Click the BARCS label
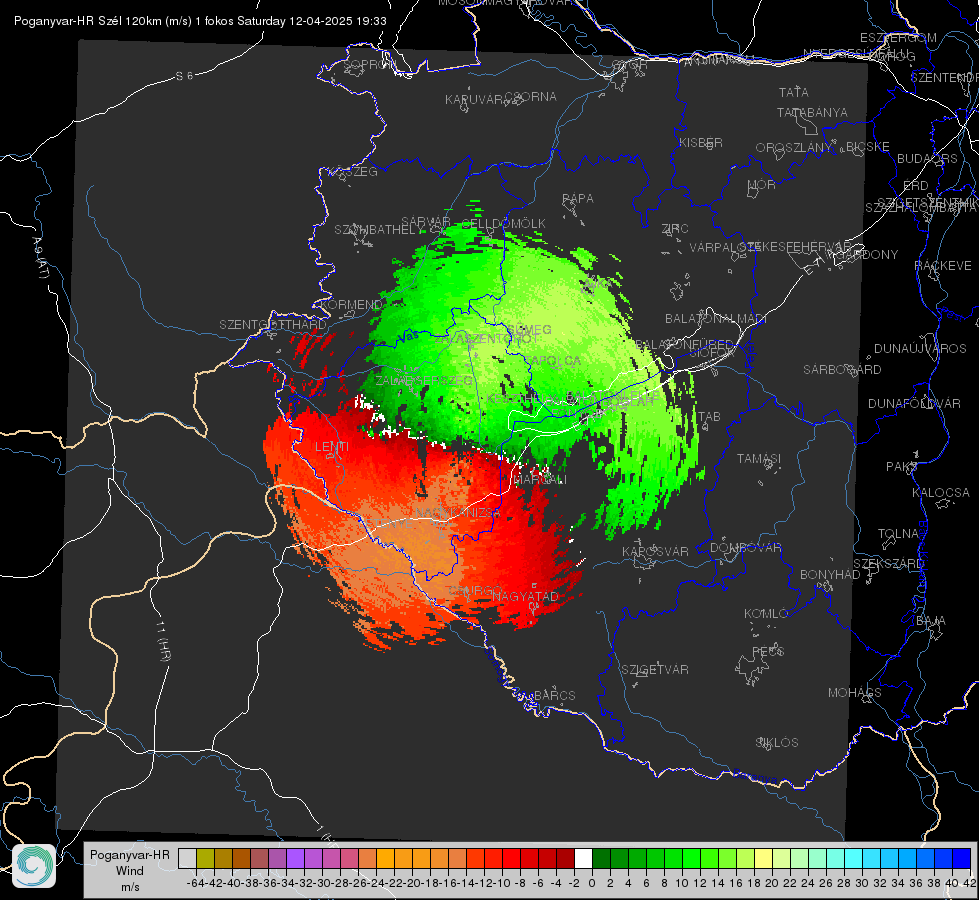 click(555, 695)
